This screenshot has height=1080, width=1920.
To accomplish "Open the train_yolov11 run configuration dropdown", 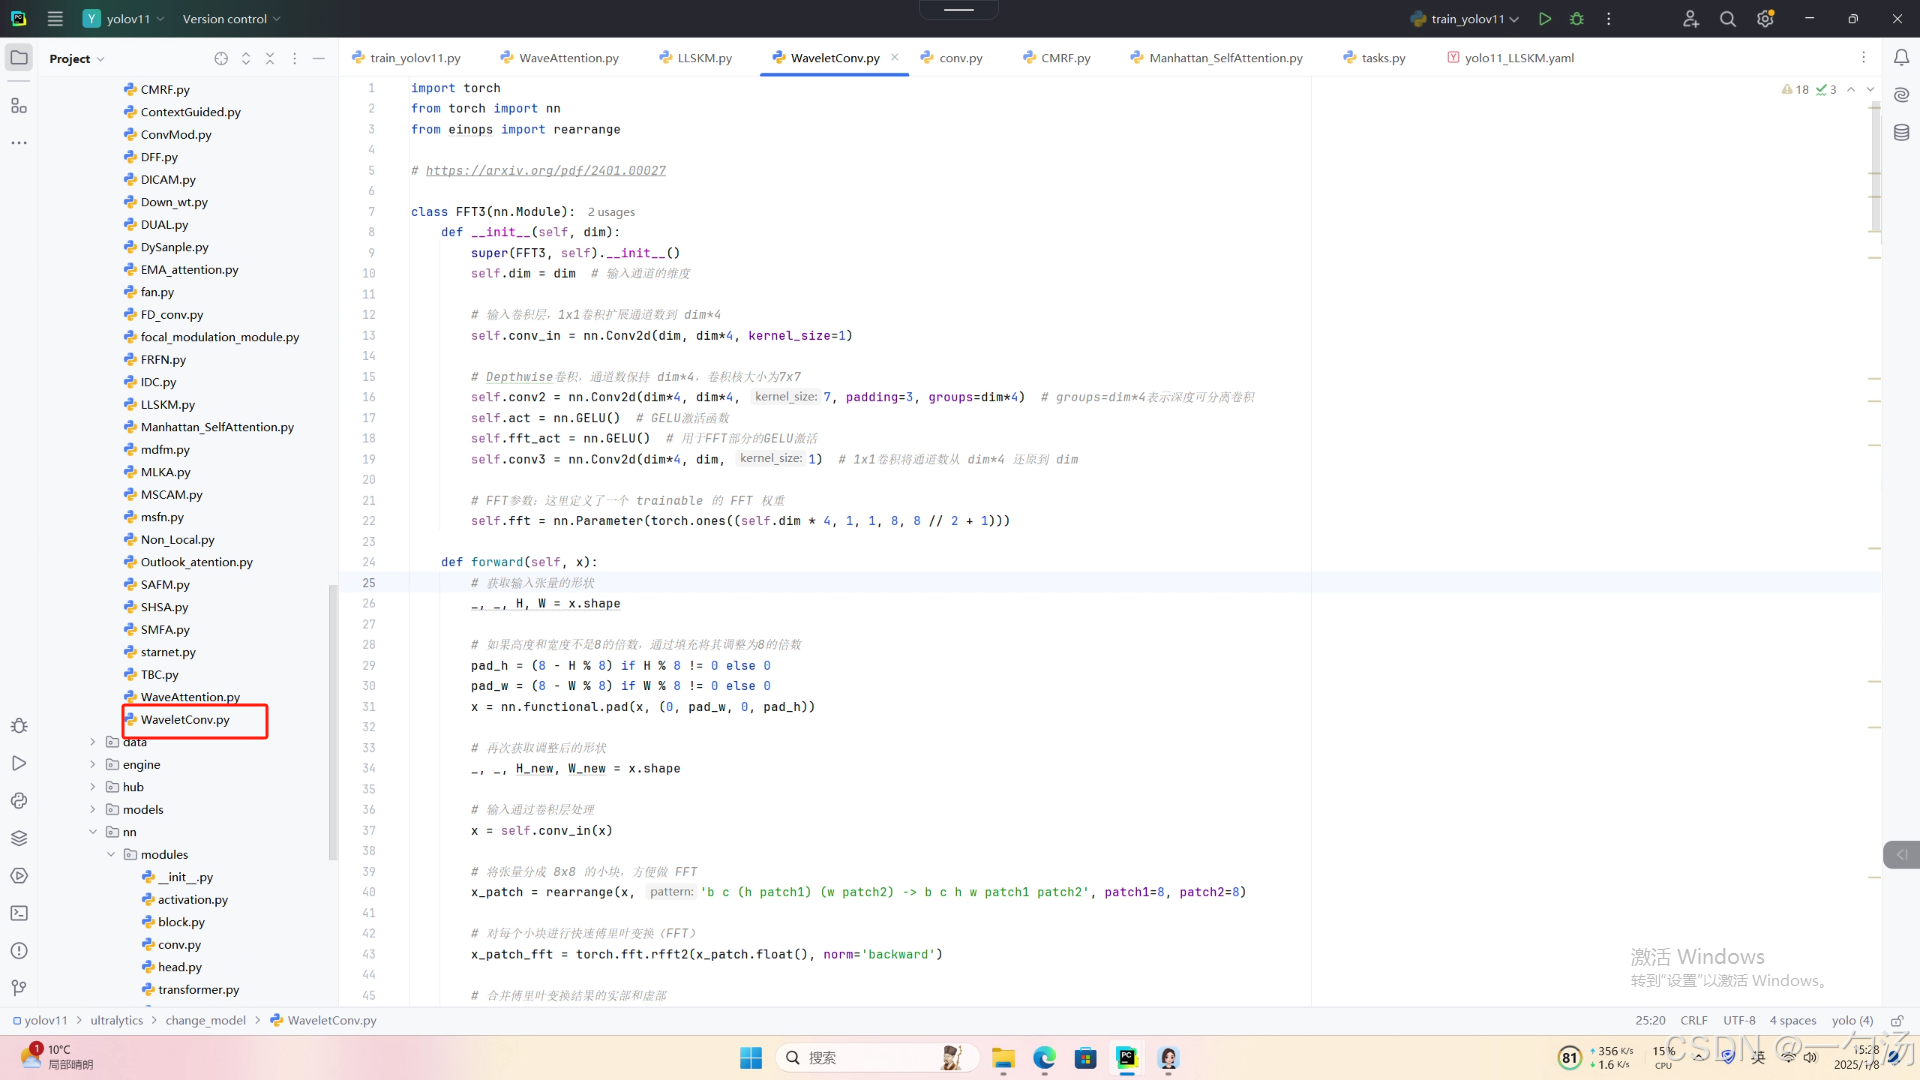I will pyautogui.click(x=1466, y=19).
